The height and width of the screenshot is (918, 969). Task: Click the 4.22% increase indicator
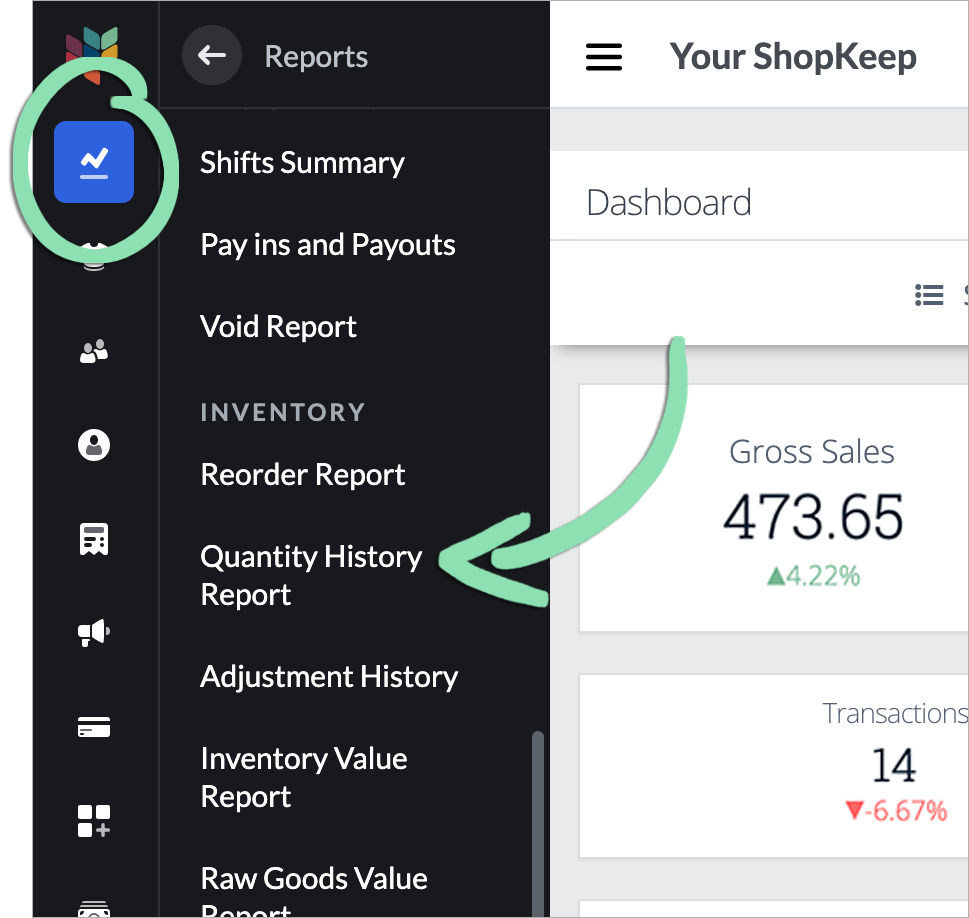813,576
